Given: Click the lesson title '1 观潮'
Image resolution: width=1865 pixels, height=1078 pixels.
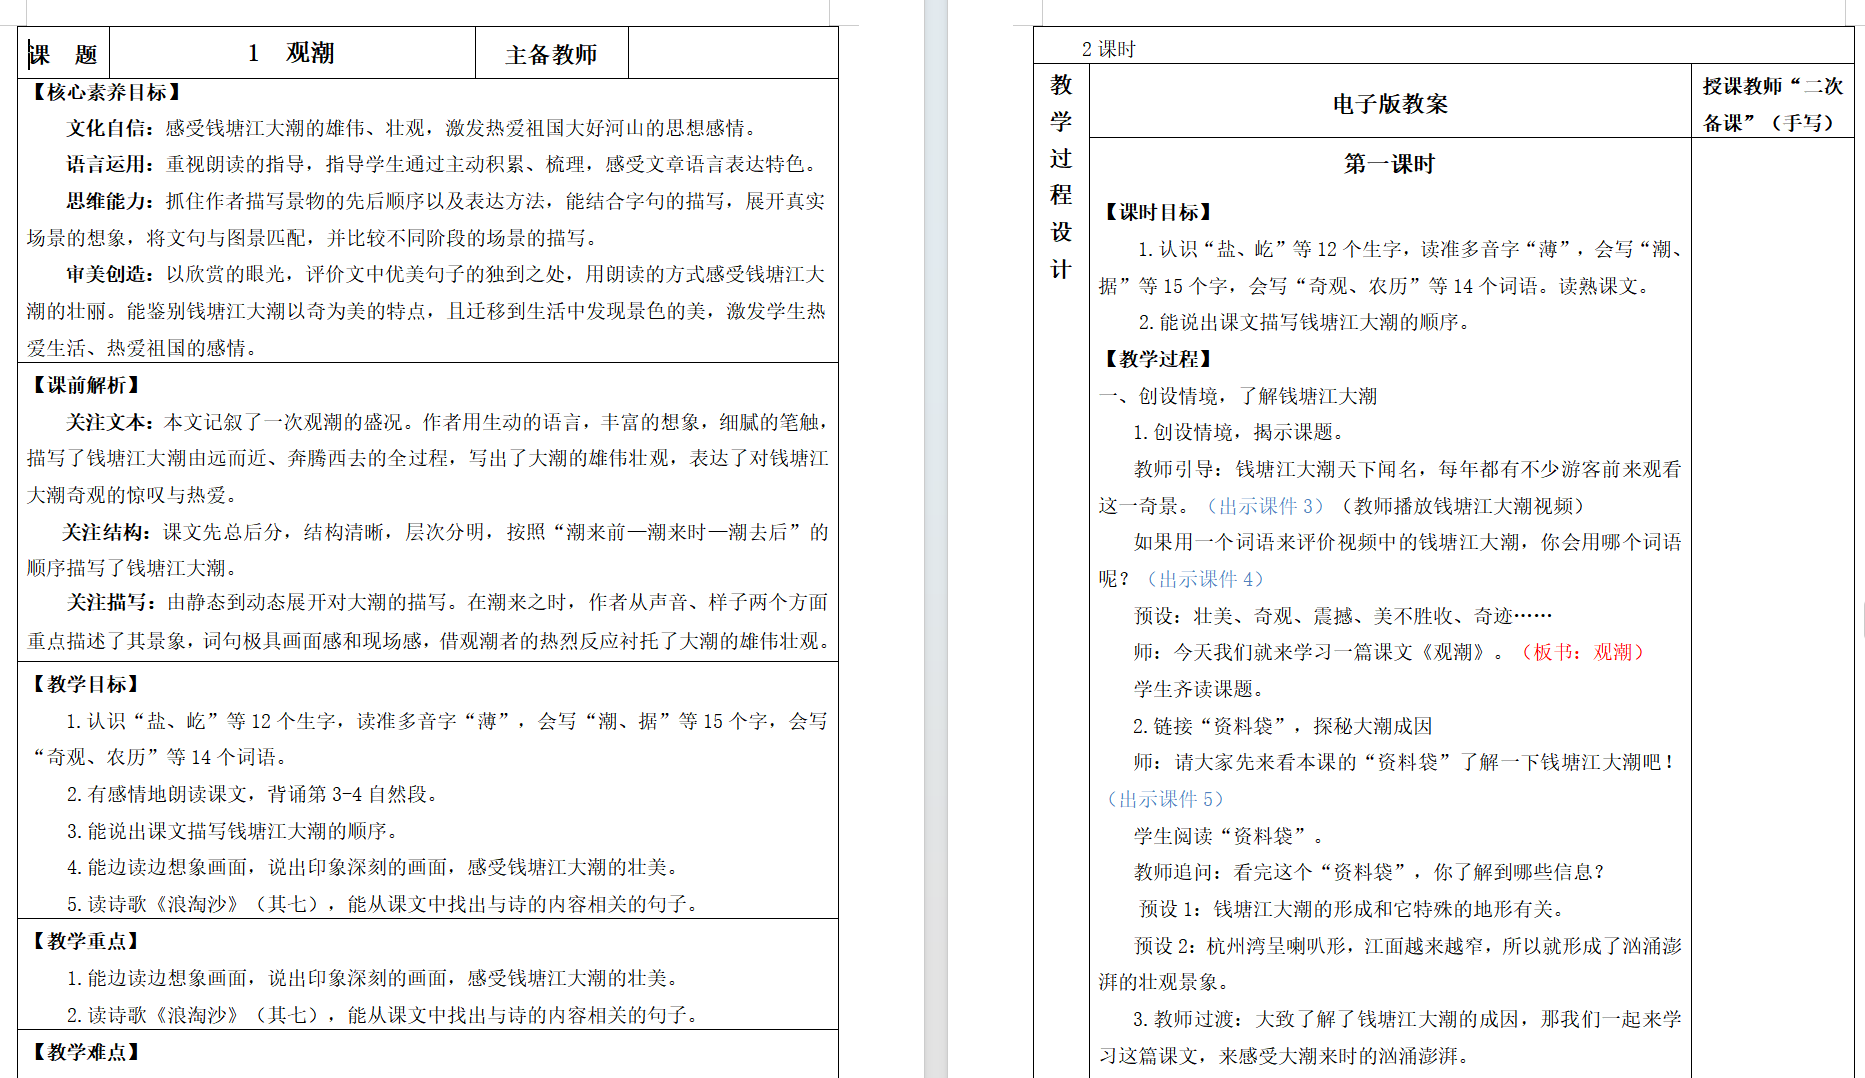Looking at the screenshot, I should pyautogui.click(x=291, y=53).
